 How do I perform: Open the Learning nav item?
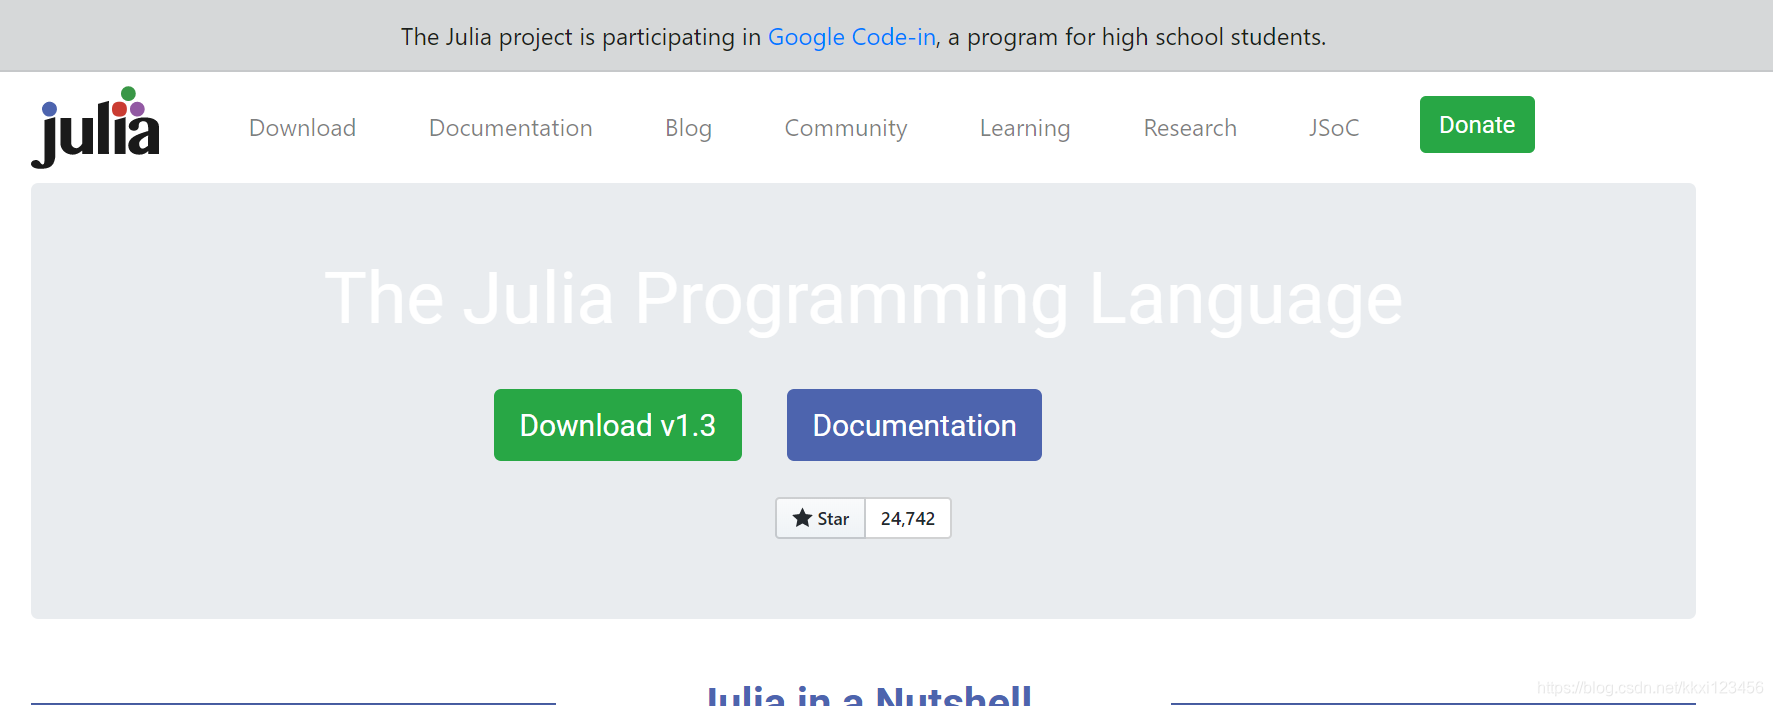coord(1025,128)
